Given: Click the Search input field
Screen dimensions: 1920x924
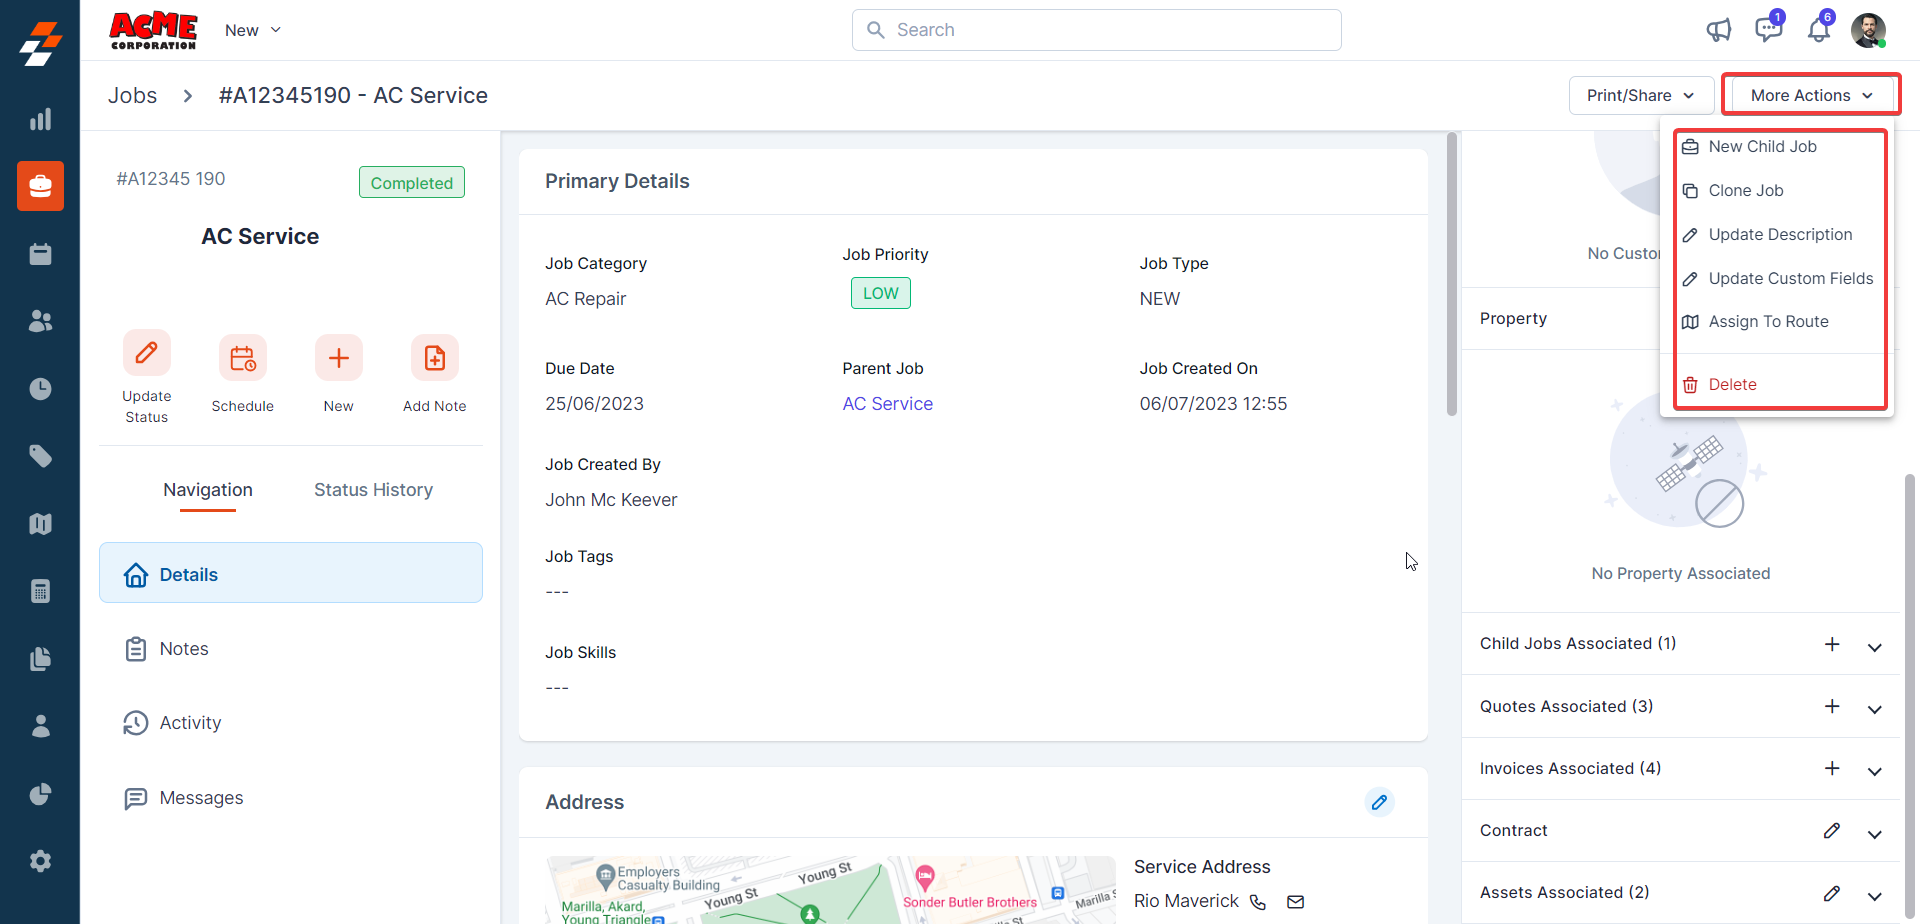Looking at the screenshot, I should pyautogui.click(x=1096, y=30).
